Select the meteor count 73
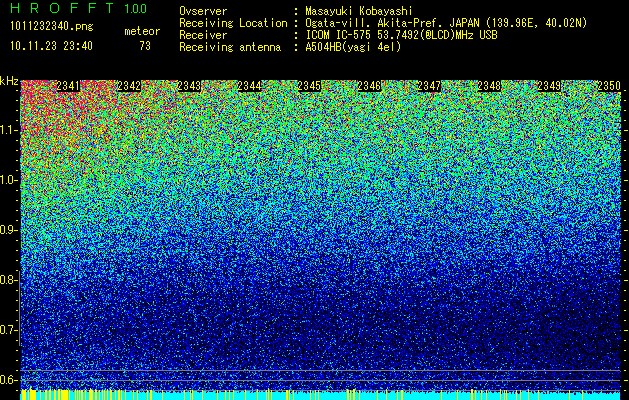 (x=145, y=46)
